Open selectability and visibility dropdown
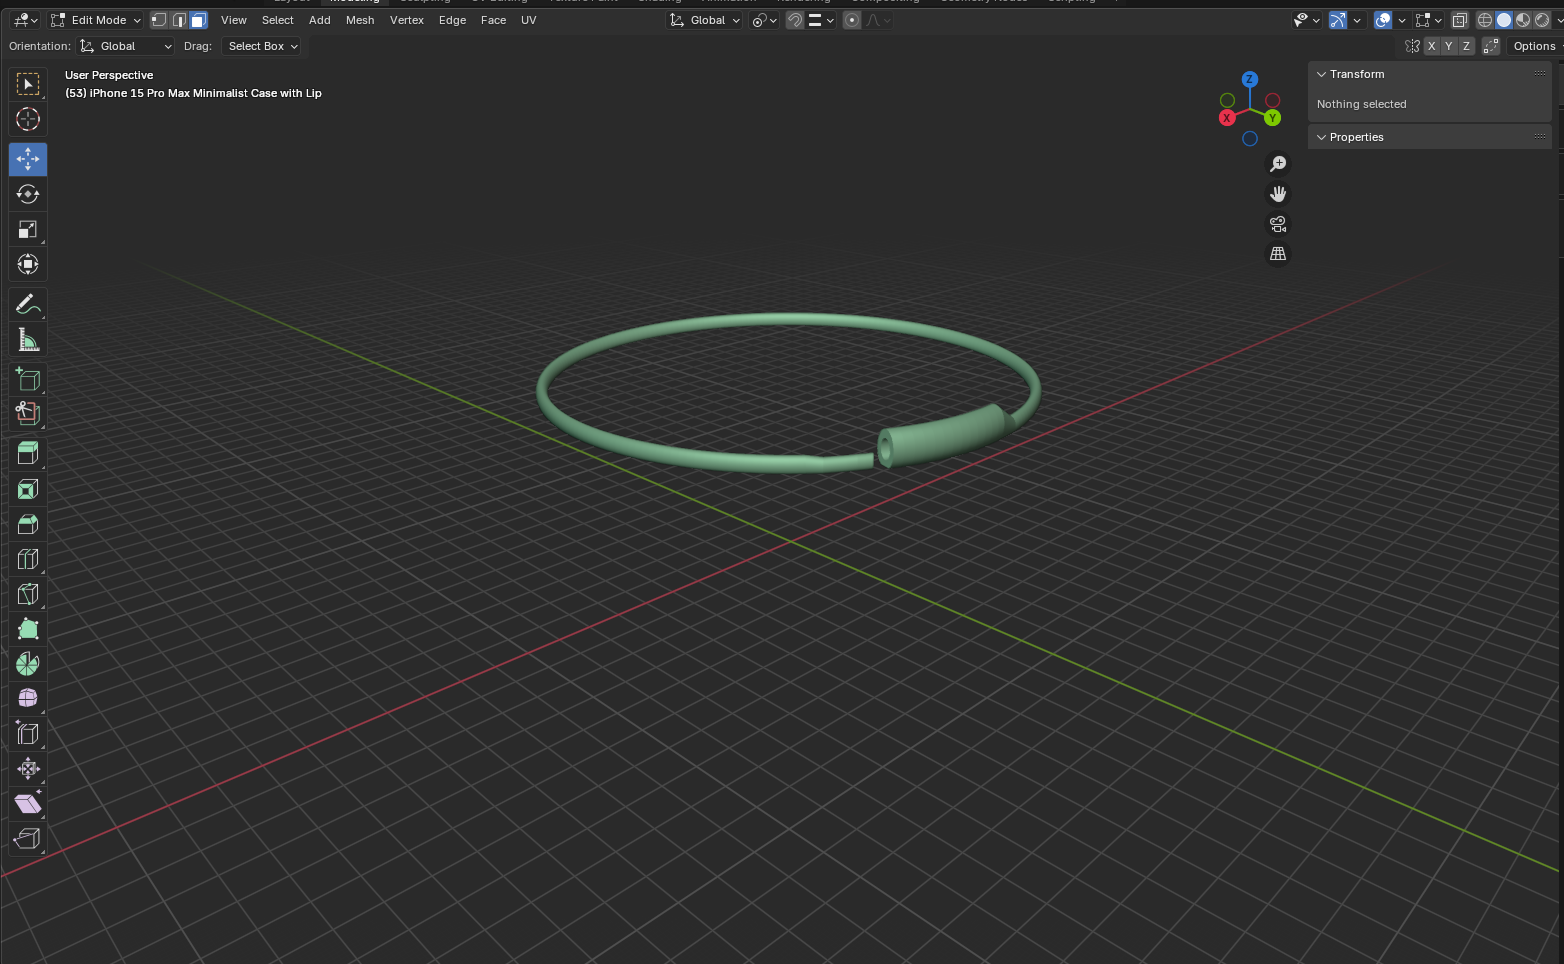This screenshot has height=964, width=1564. pos(1306,20)
